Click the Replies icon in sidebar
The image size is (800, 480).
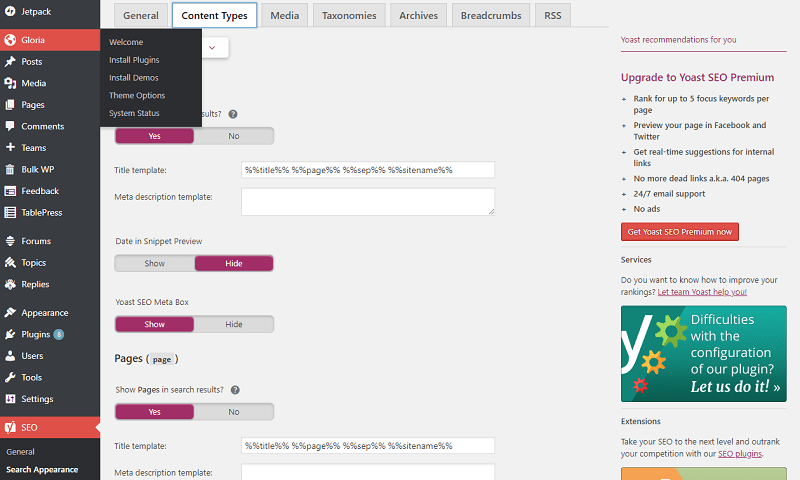[x=10, y=284]
